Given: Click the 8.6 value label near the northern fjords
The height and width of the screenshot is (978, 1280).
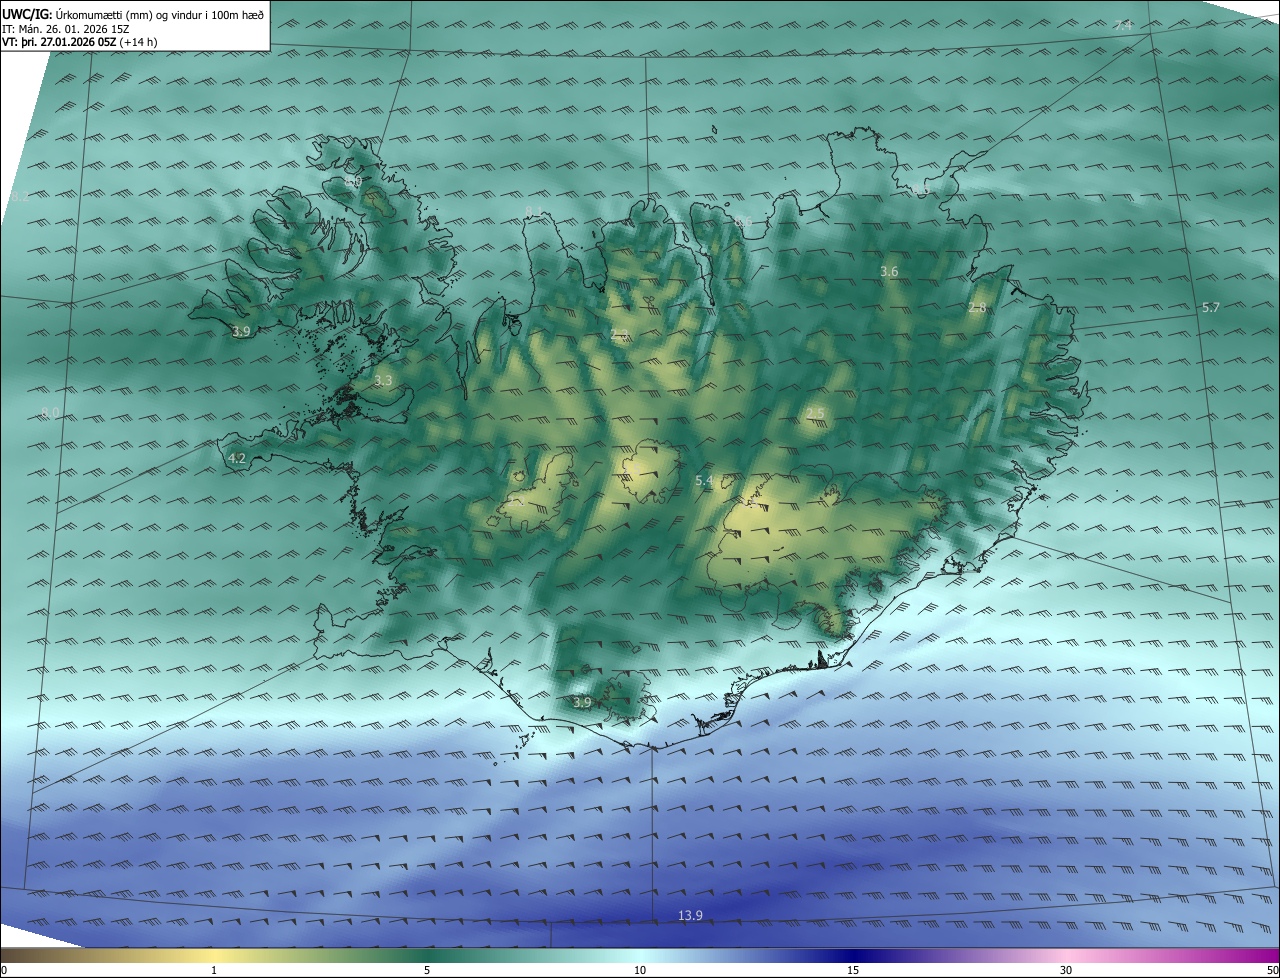Looking at the screenshot, I should point(743,221).
